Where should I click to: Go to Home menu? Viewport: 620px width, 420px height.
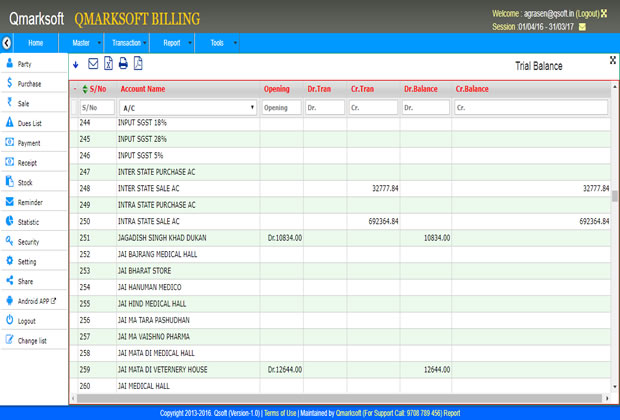click(36, 43)
